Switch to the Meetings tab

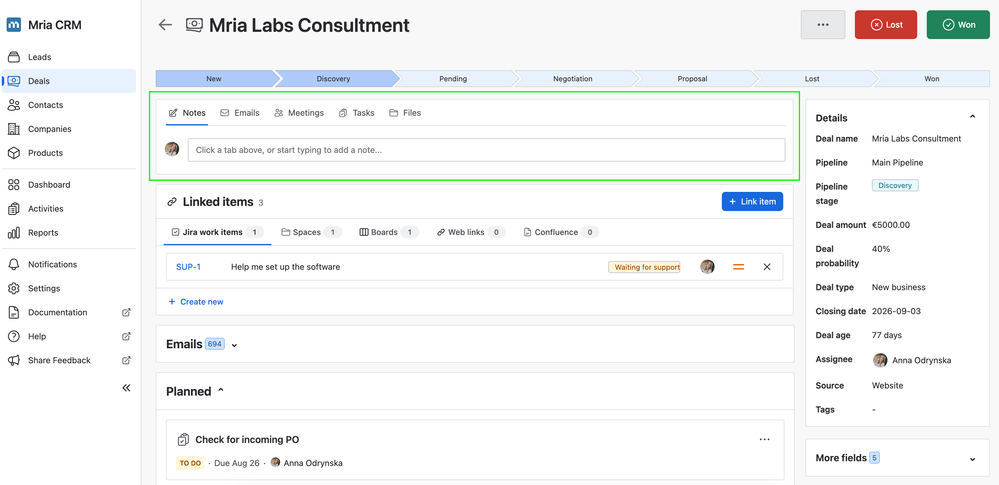[299, 113]
